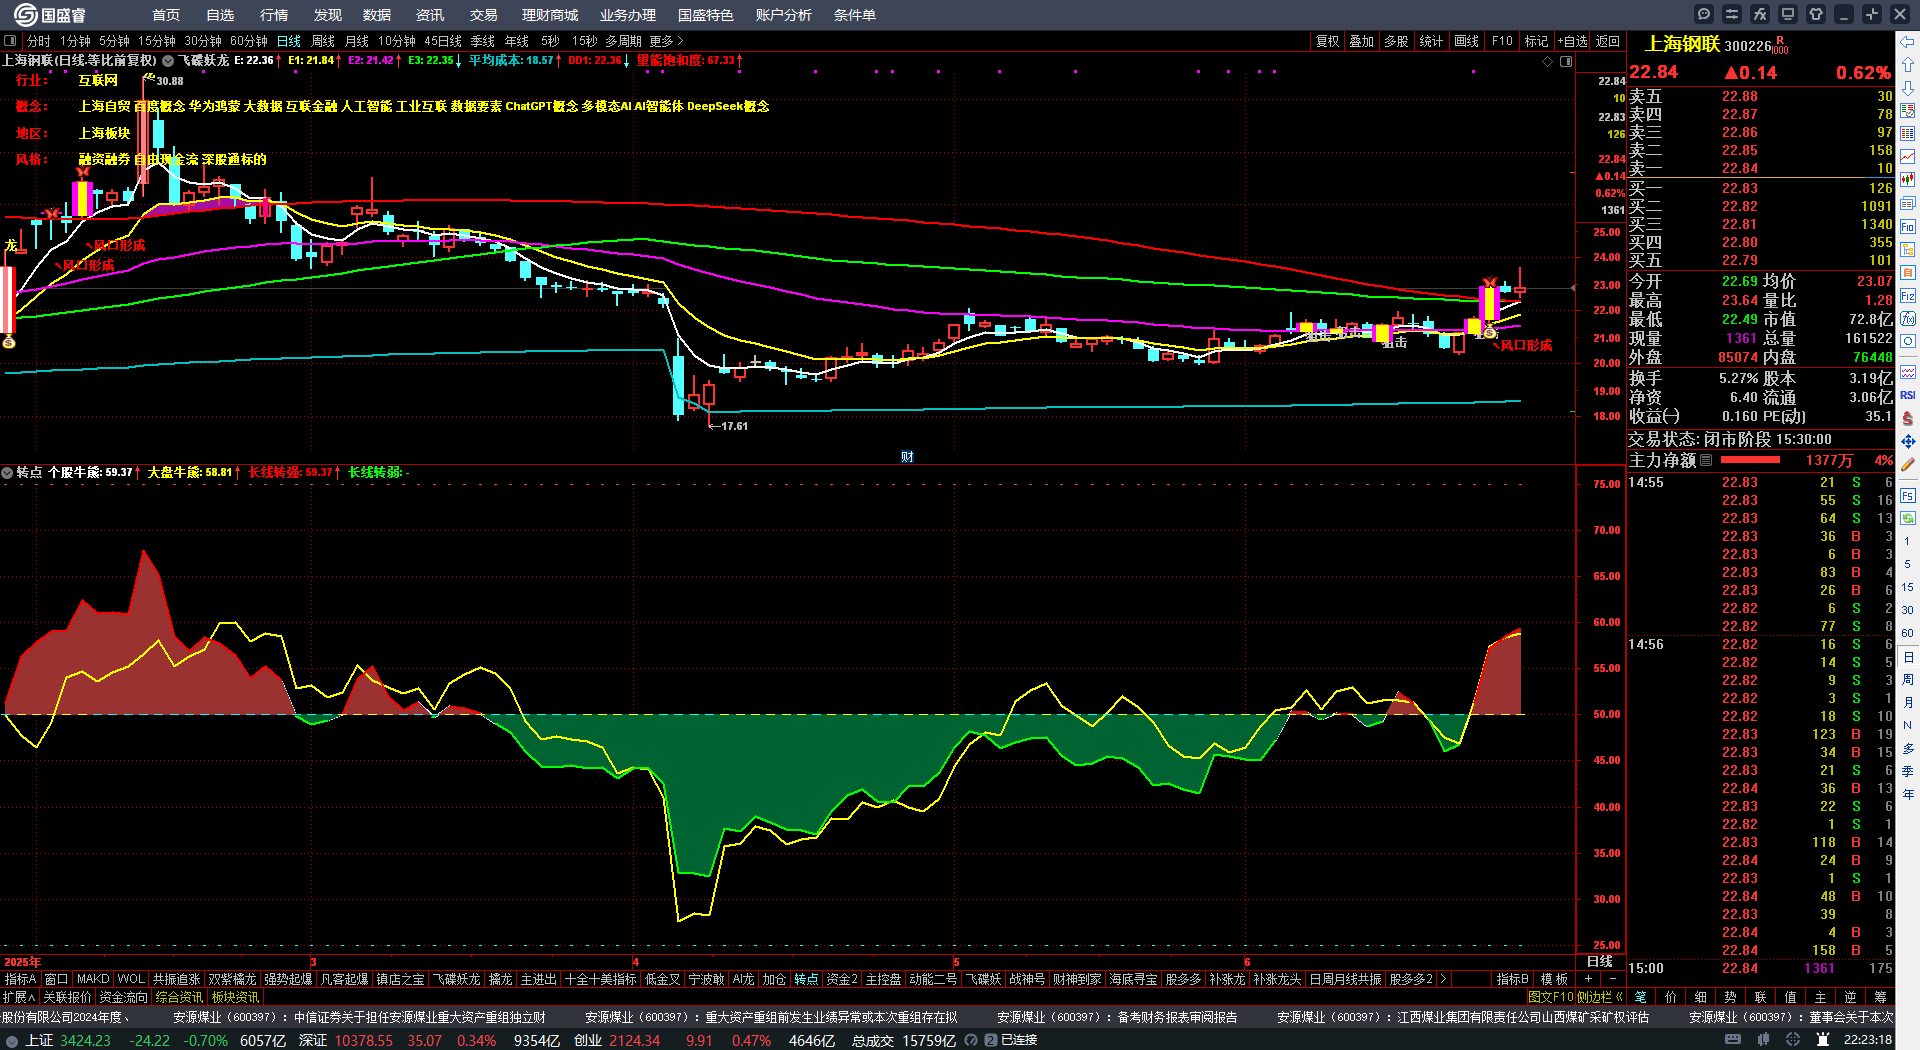Click the monitor screen icon in title bar
The image size is (1920, 1050).
click(x=1788, y=14)
